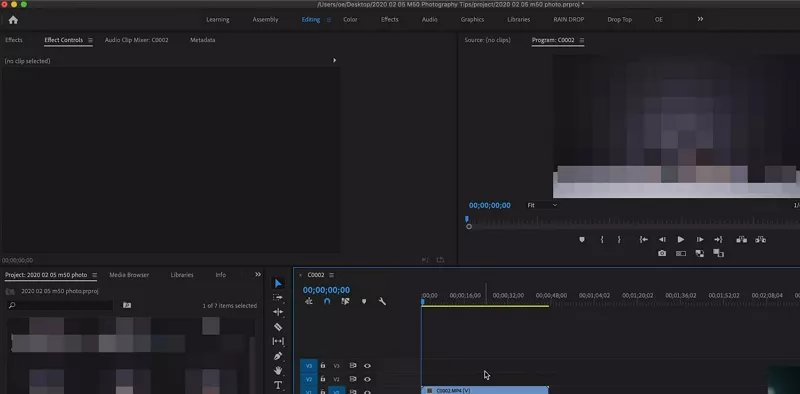Click the Program monitor blue timecode

[x=490, y=205]
